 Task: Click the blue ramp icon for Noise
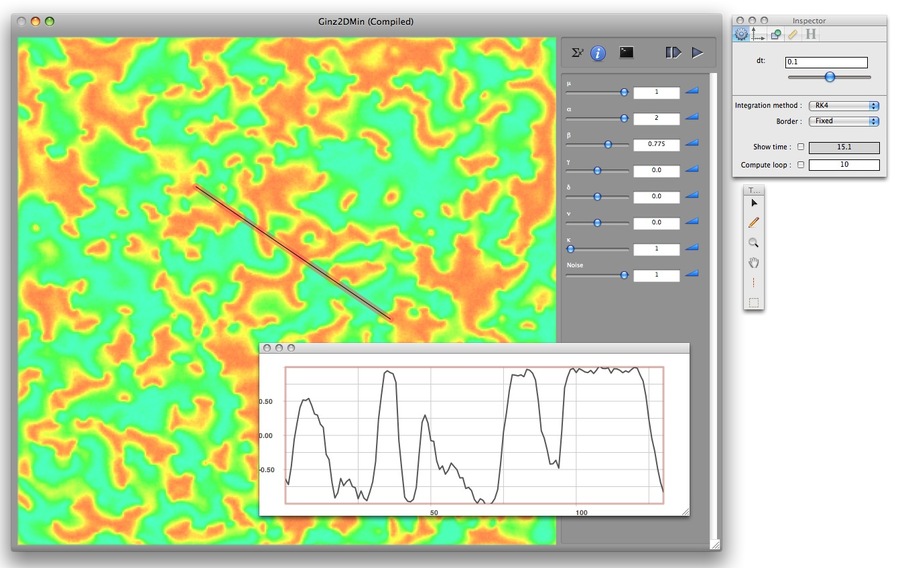[692, 274]
